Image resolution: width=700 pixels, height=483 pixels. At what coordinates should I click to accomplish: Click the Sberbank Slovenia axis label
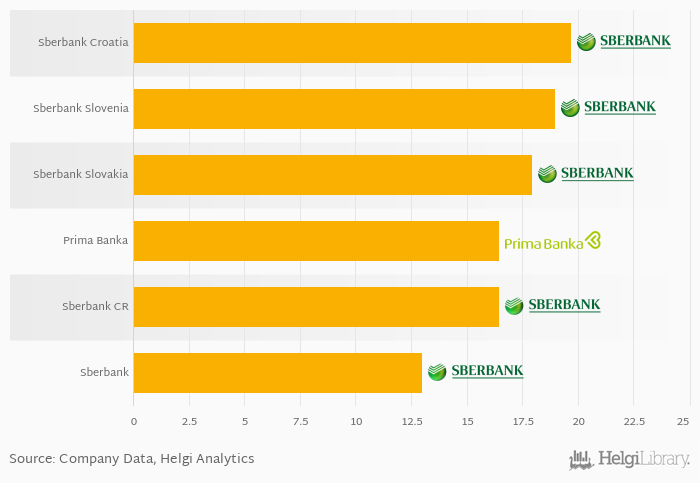[x=81, y=108]
